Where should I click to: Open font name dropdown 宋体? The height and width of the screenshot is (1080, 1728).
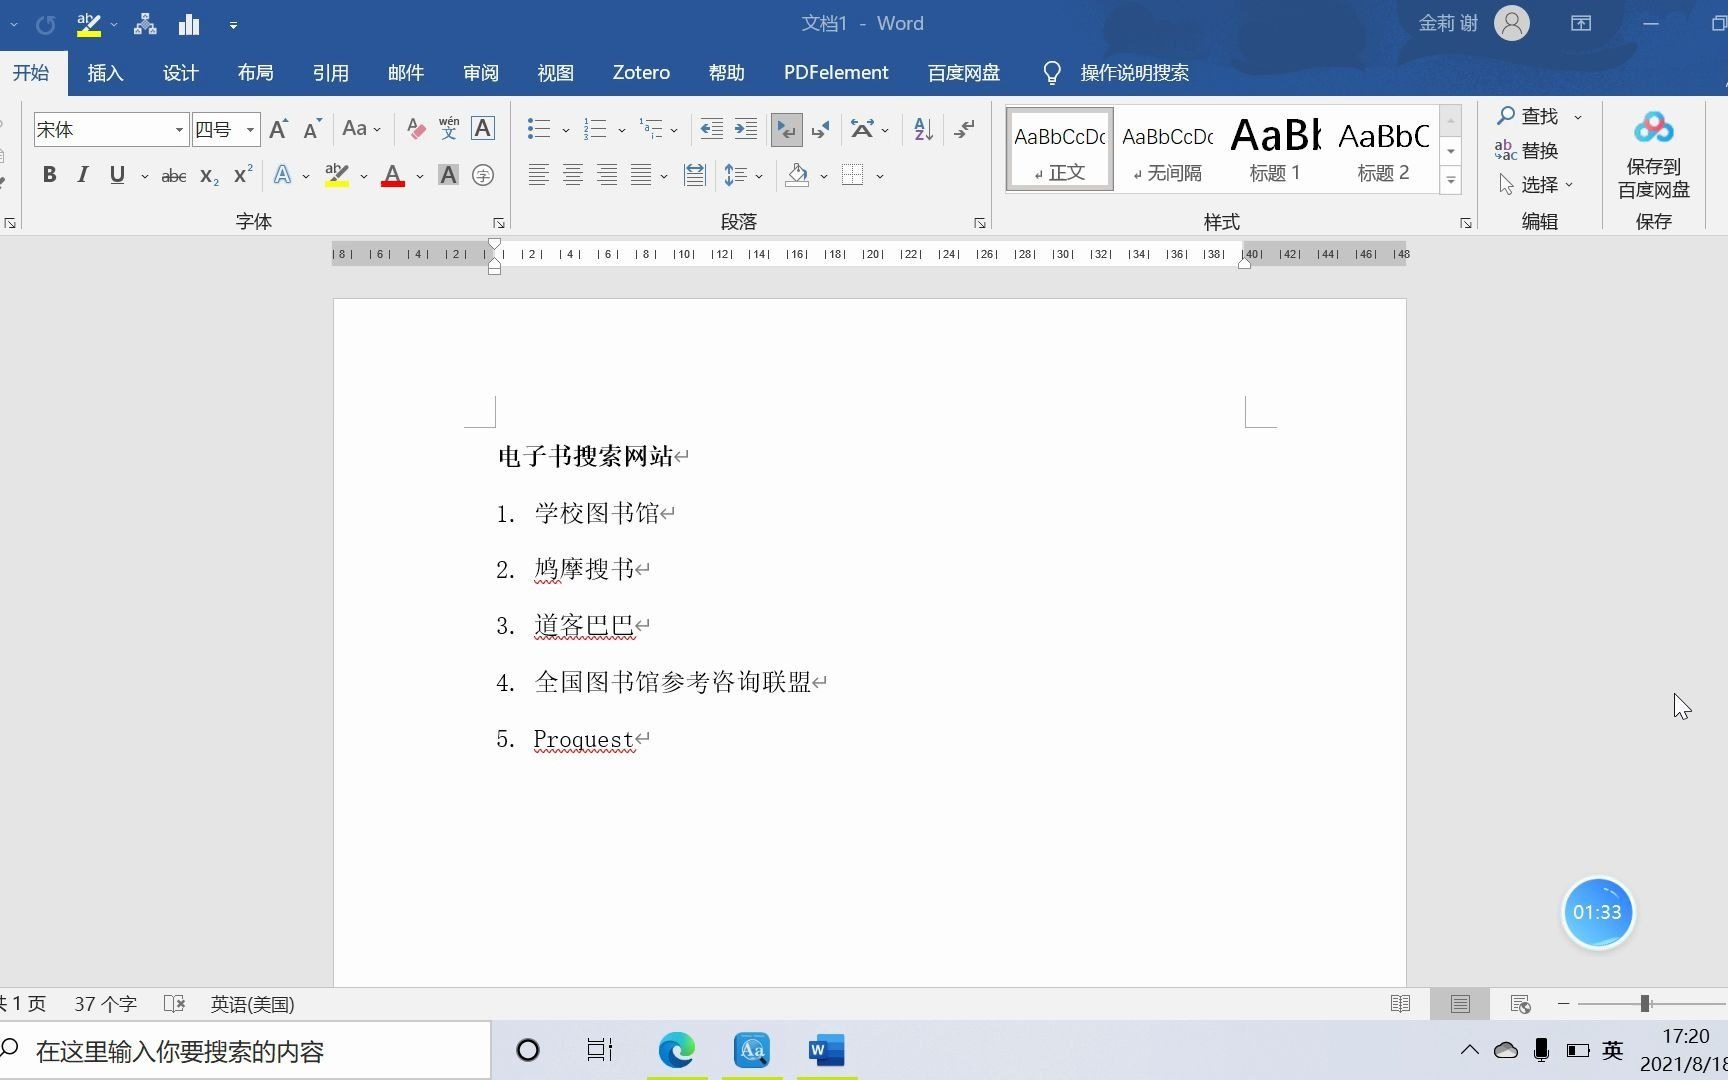pos(179,130)
